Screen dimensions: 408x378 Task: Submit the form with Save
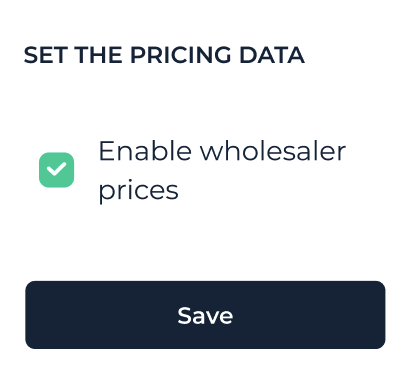click(x=205, y=315)
